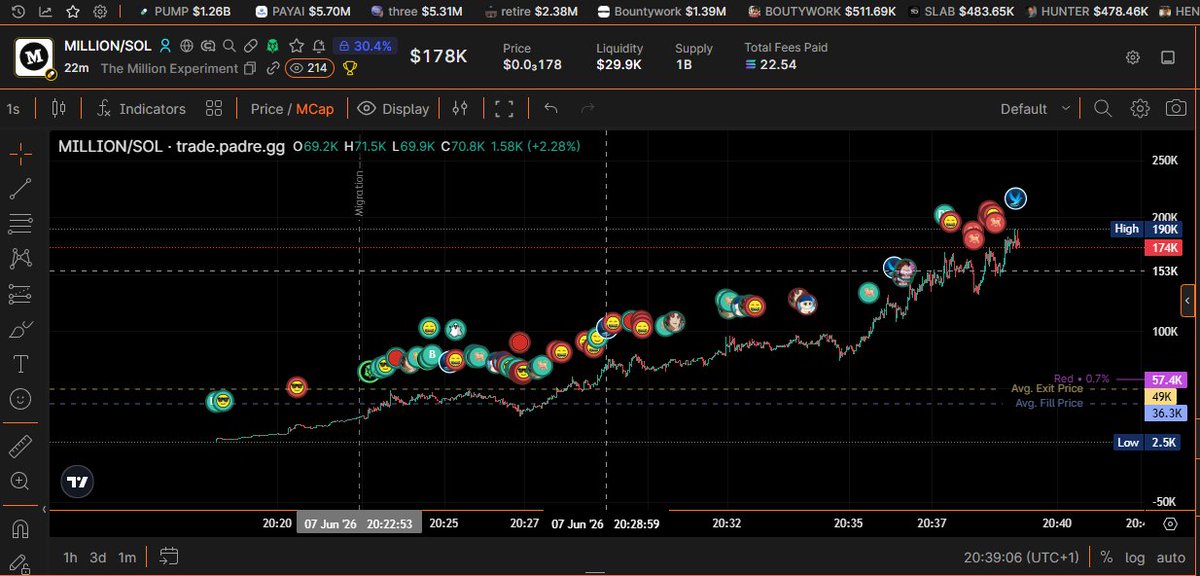
Task: Click the MILLION token logo thumbnail
Action: [35, 57]
